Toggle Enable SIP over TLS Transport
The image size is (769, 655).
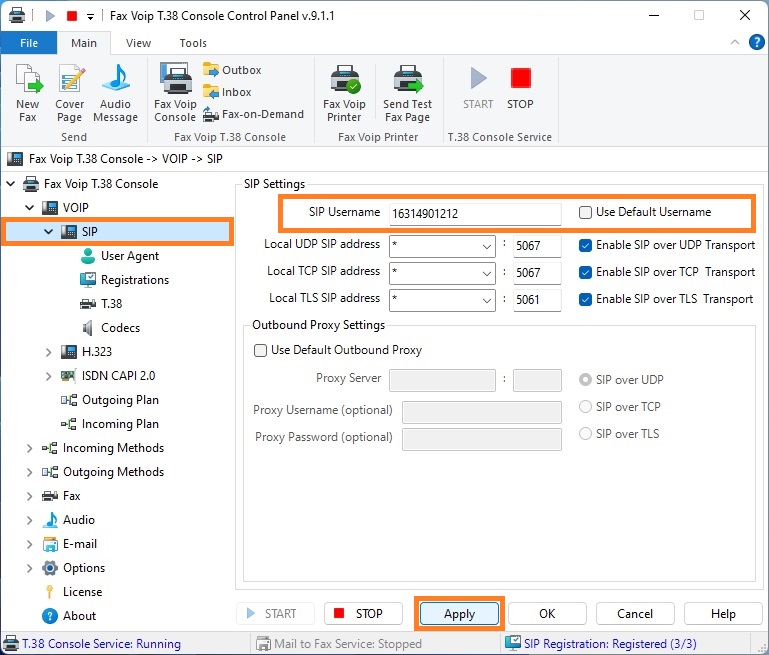point(585,299)
